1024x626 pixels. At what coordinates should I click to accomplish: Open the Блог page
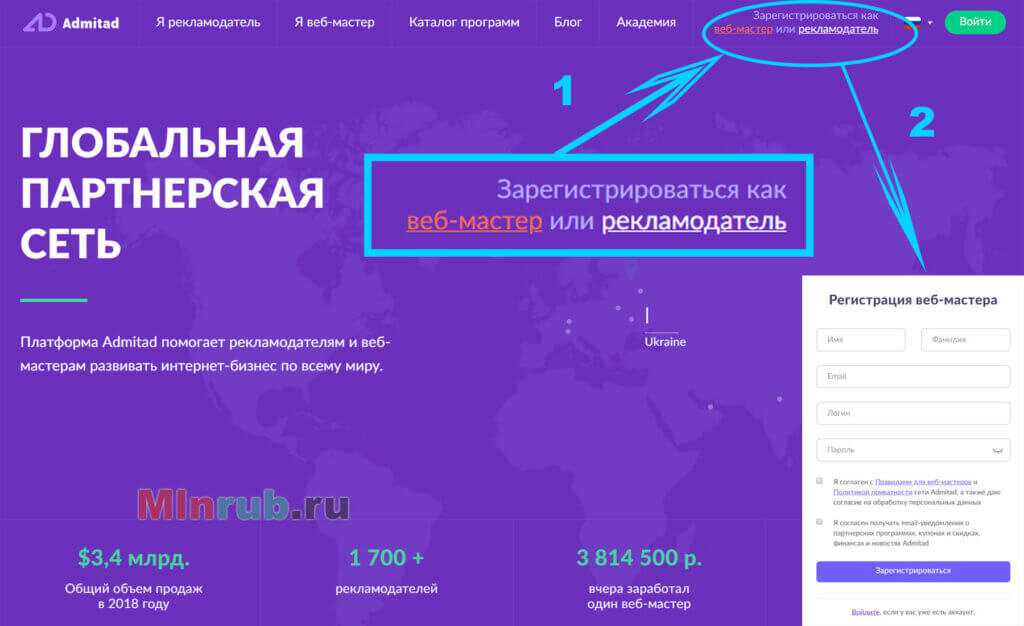(568, 22)
